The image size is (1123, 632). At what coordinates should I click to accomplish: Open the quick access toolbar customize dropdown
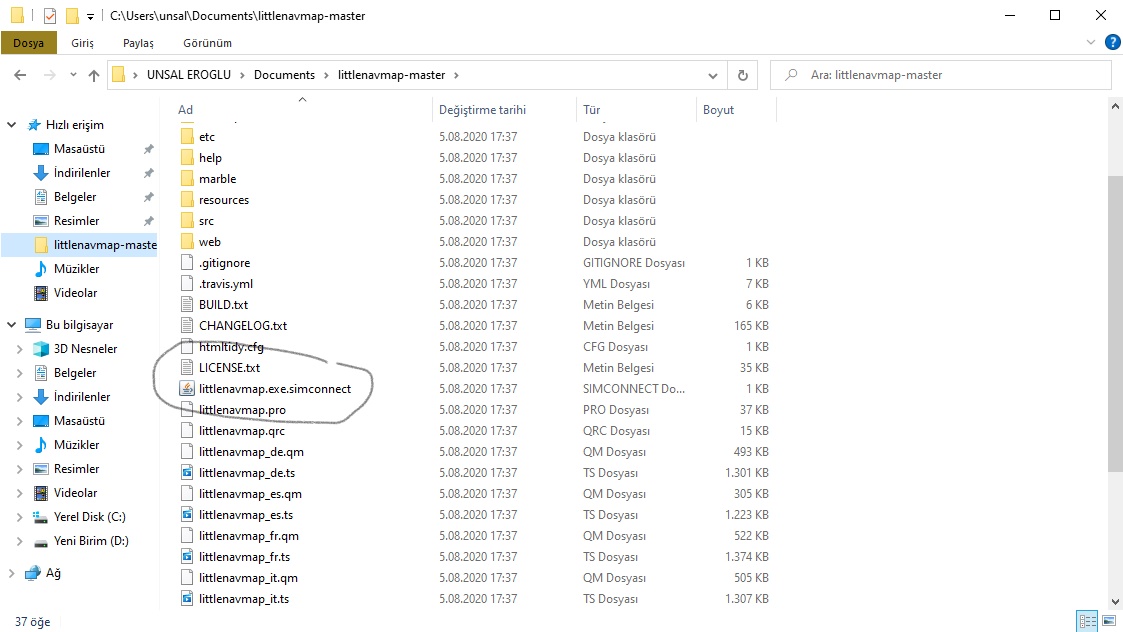(90, 16)
